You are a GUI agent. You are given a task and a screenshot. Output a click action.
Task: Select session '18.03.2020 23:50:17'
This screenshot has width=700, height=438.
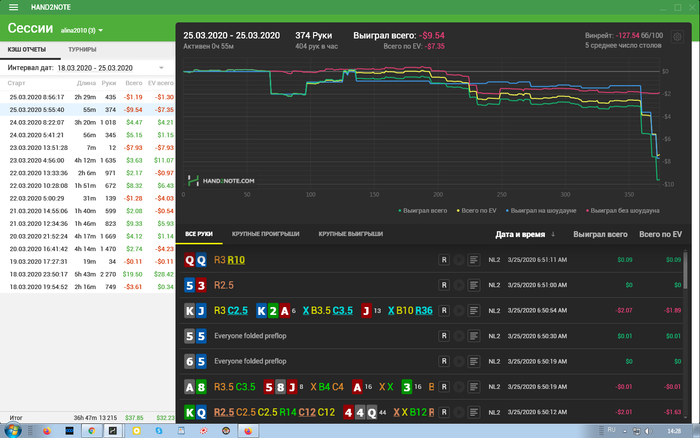(x=88, y=274)
